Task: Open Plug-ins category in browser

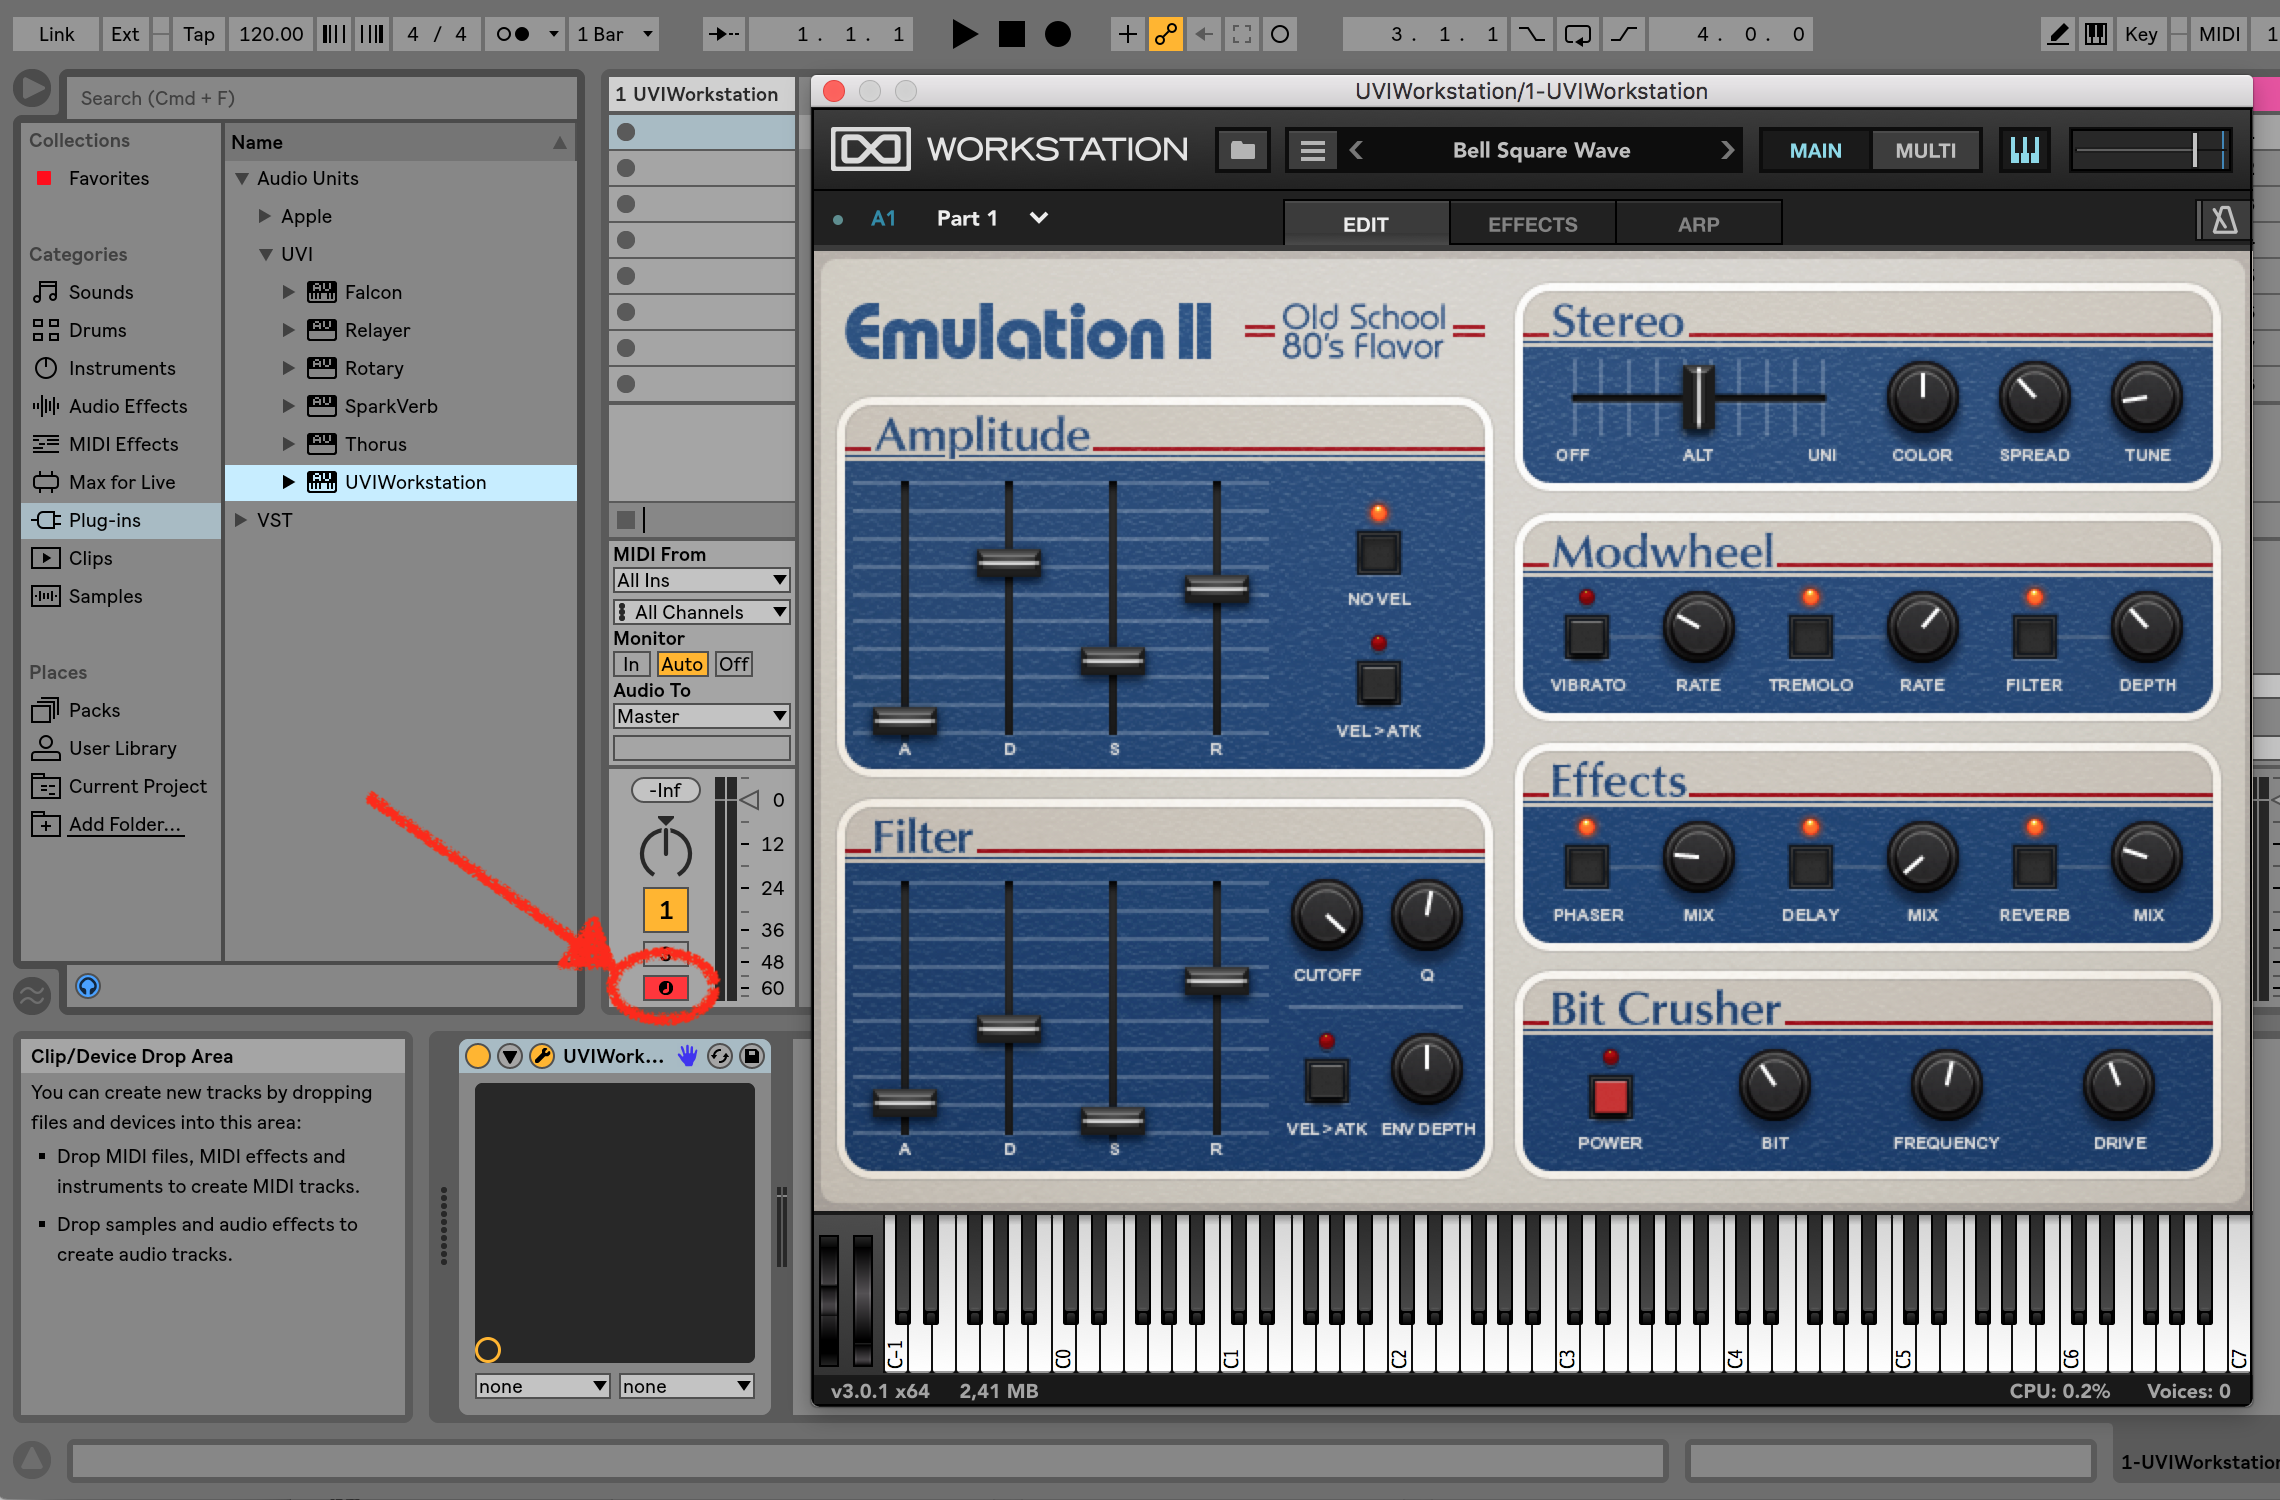Action: point(120,520)
